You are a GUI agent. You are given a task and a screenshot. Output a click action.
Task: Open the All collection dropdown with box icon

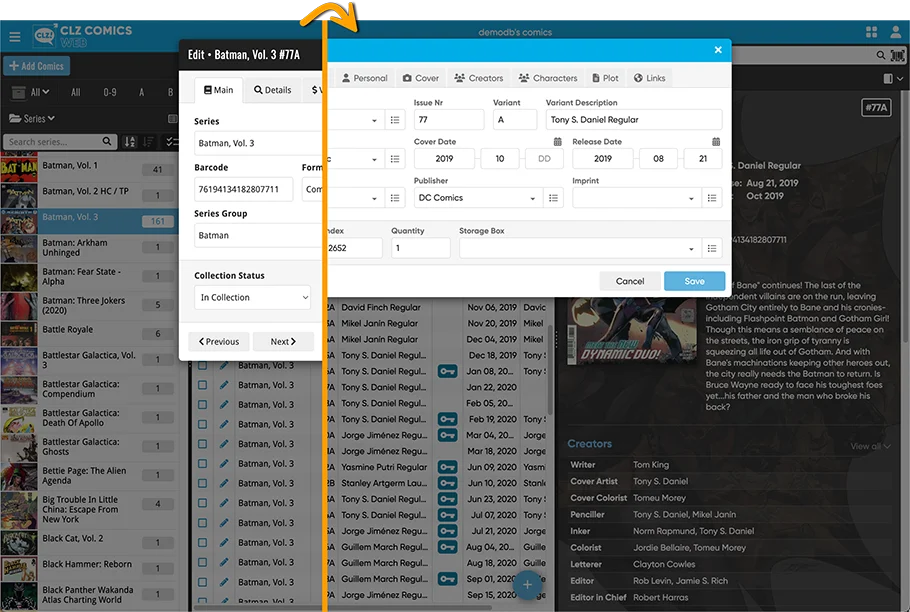pyautogui.click(x=31, y=92)
